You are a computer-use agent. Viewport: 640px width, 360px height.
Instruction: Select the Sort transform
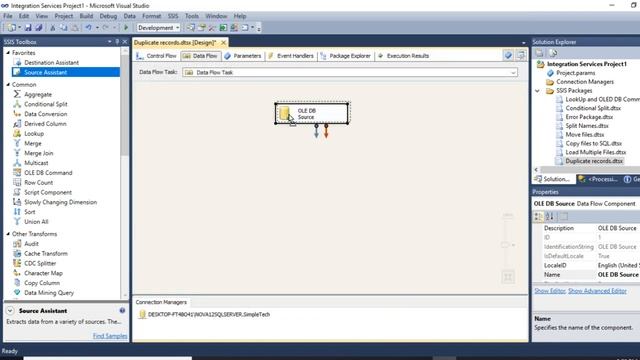click(x=29, y=212)
